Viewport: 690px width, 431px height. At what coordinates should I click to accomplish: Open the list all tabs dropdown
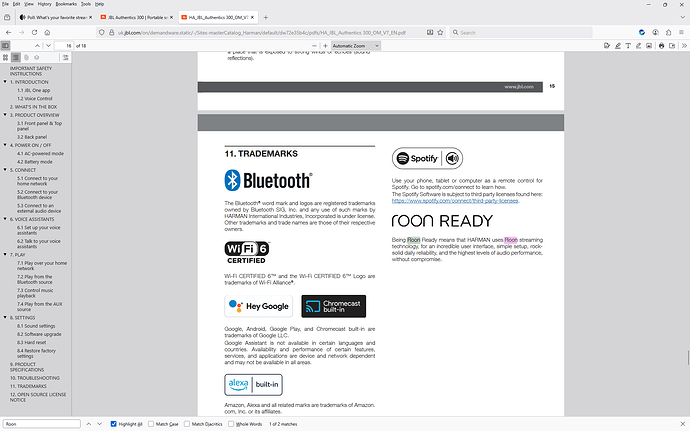[x=683, y=17]
